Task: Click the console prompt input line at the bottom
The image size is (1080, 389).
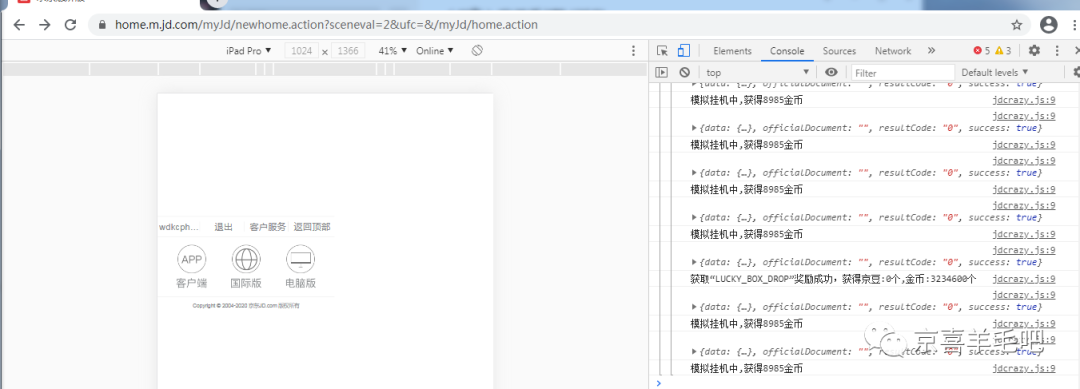Action: pos(868,383)
